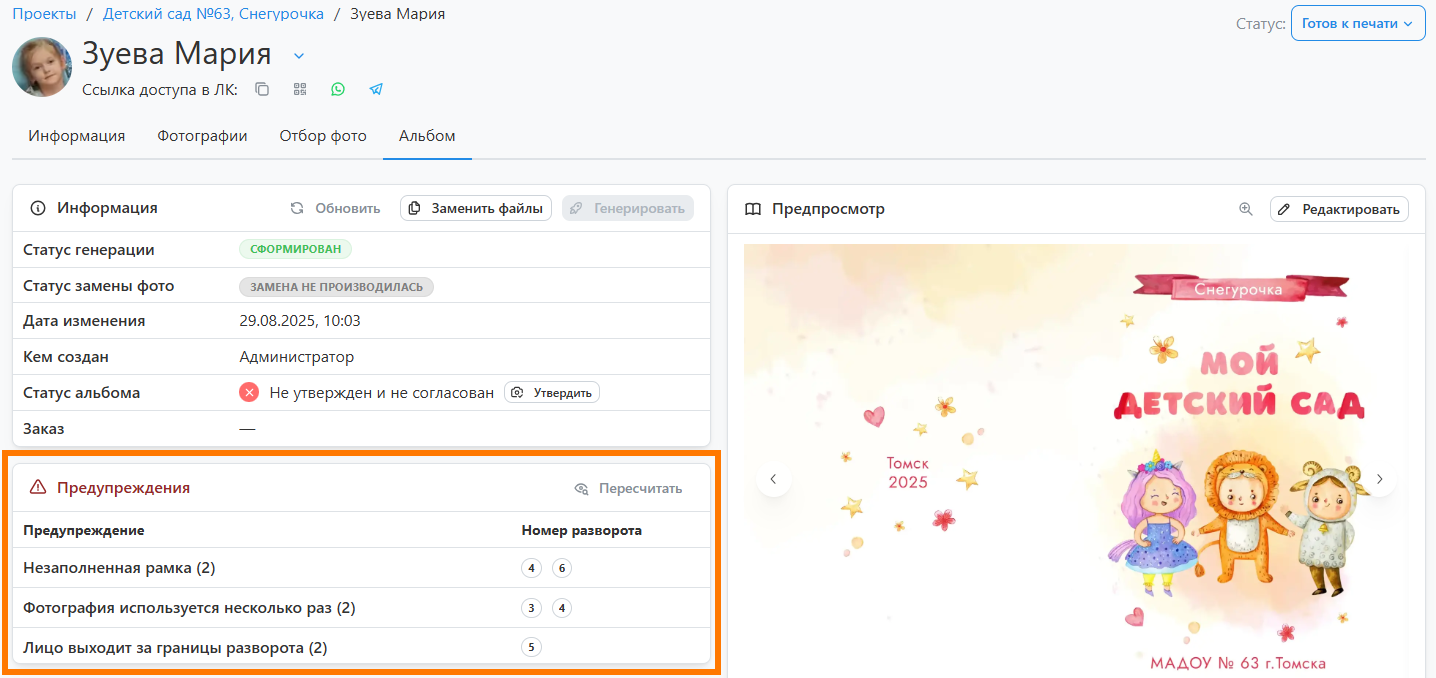Open spread 5 from face boundary warning
The width and height of the screenshot is (1436, 678).
[531, 647]
